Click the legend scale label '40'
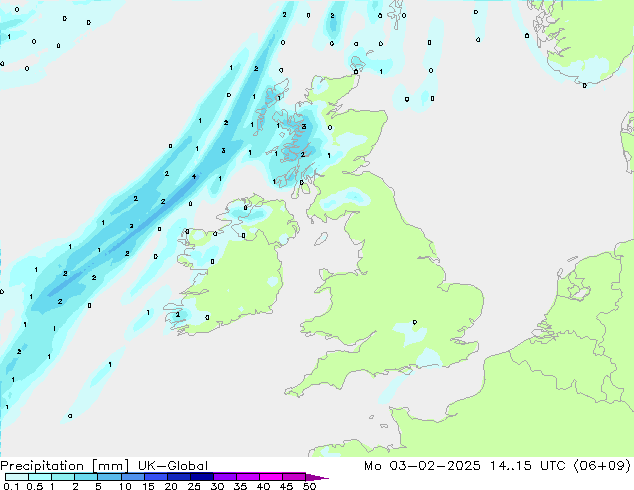 (263, 486)
